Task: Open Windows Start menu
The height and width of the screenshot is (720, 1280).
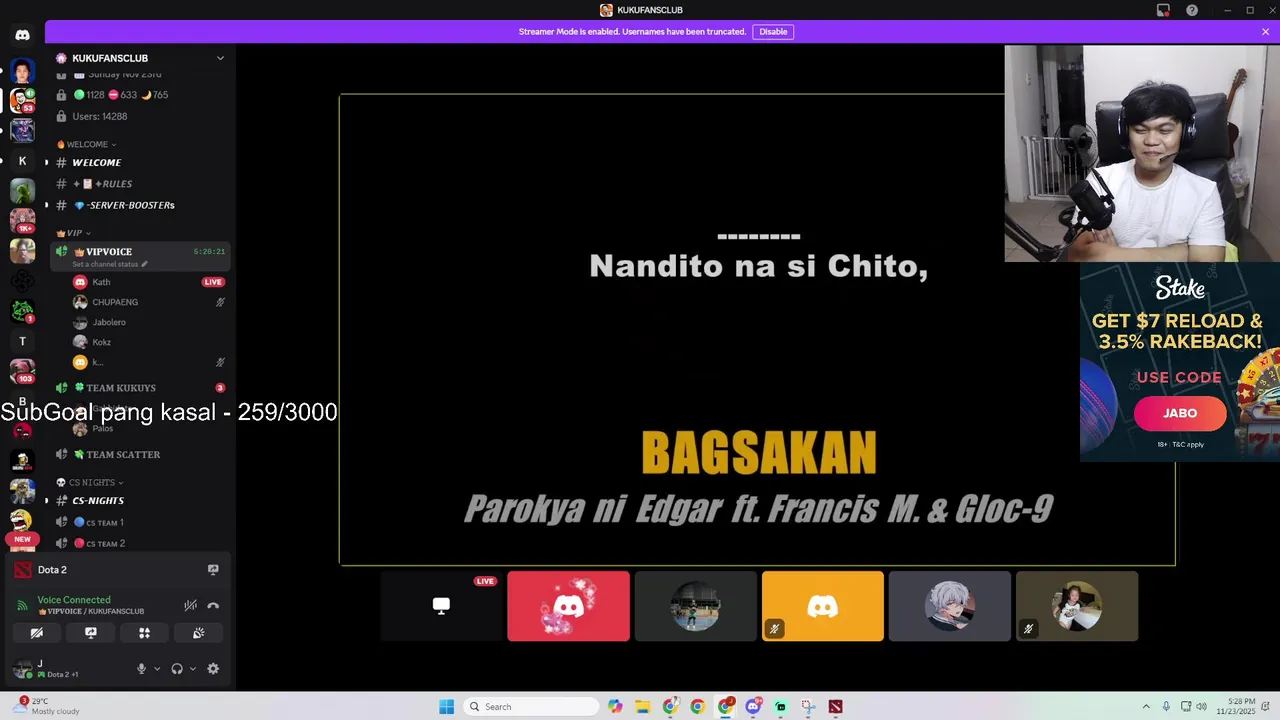Action: click(x=446, y=707)
